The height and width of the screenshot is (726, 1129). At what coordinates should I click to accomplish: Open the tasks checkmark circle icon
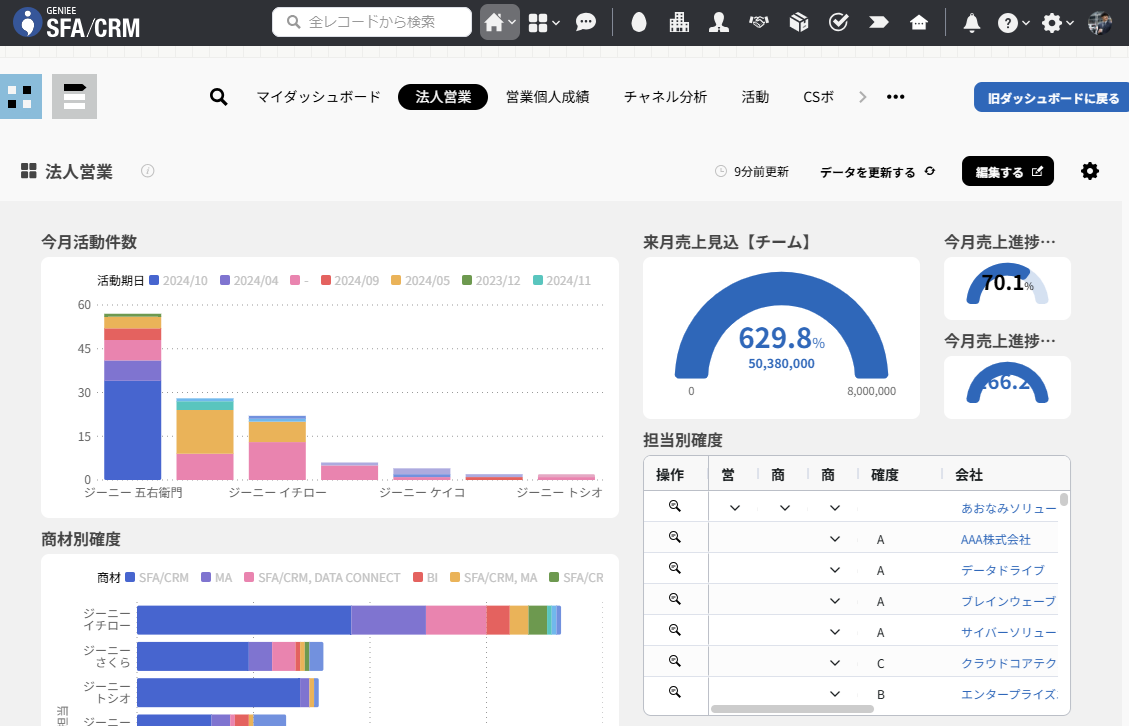(x=839, y=22)
